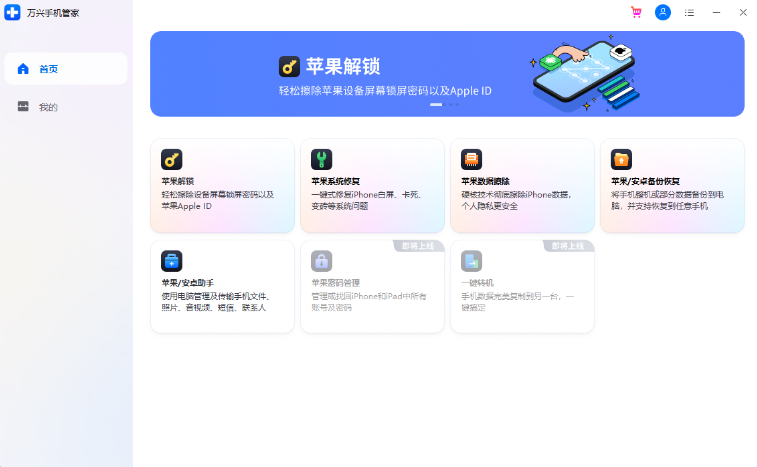The height and width of the screenshot is (467, 757).
Task: Click the 苹果解锁 card key icon
Action: [171, 159]
